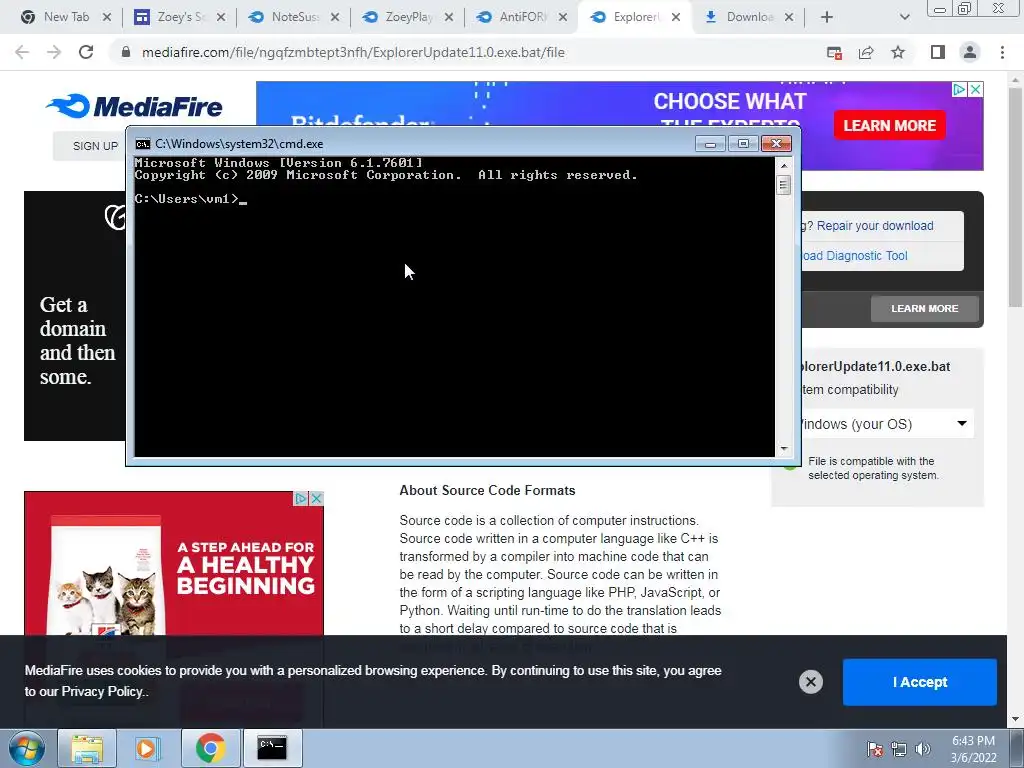1024x768 pixels.
Task: Click the cmd scrollbar thumb
Action: (784, 185)
